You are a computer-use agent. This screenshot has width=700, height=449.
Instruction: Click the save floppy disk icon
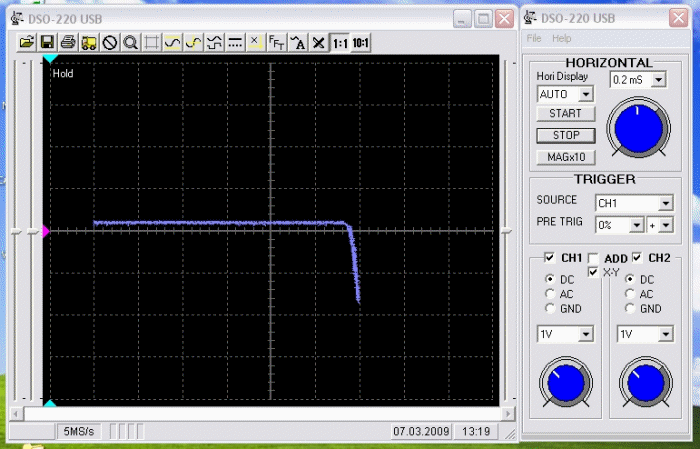point(47,42)
